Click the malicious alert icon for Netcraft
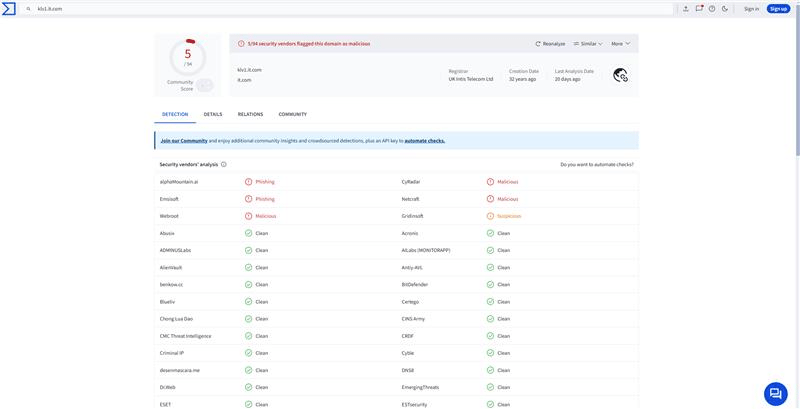The height and width of the screenshot is (409, 800). pos(490,199)
